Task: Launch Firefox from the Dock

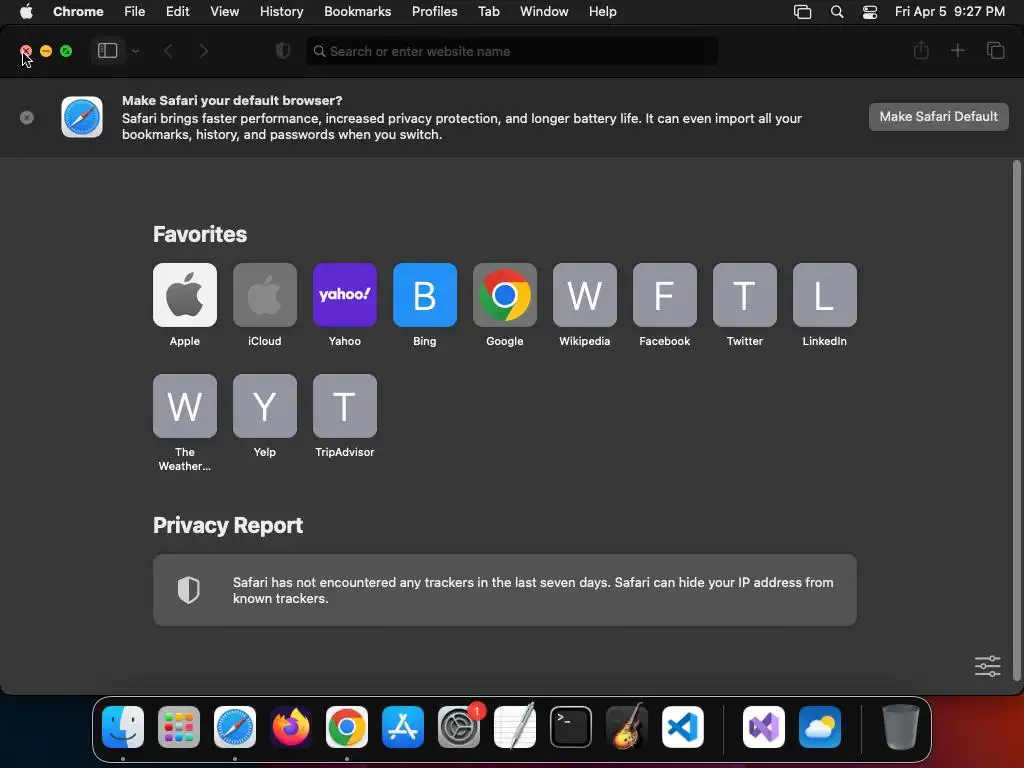Action: (x=291, y=727)
